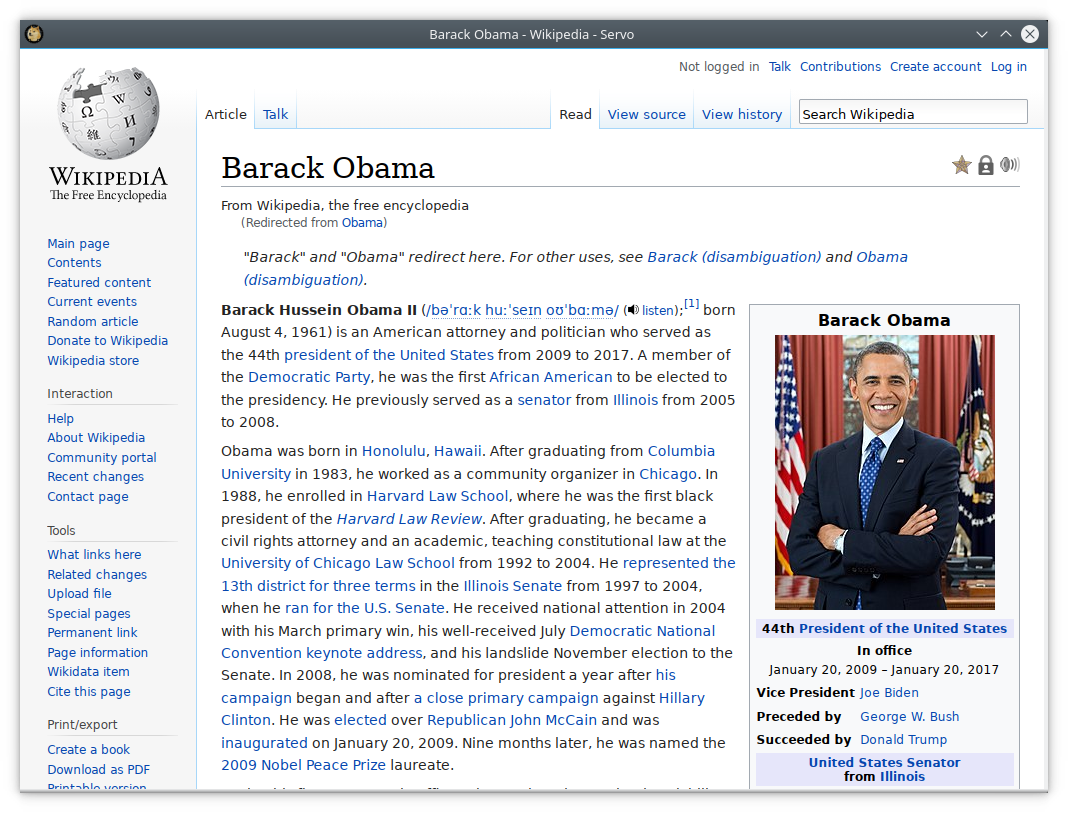Click the Search Wikipedia input field
Screen dimensions: 1068x813
(x=913, y=112)
